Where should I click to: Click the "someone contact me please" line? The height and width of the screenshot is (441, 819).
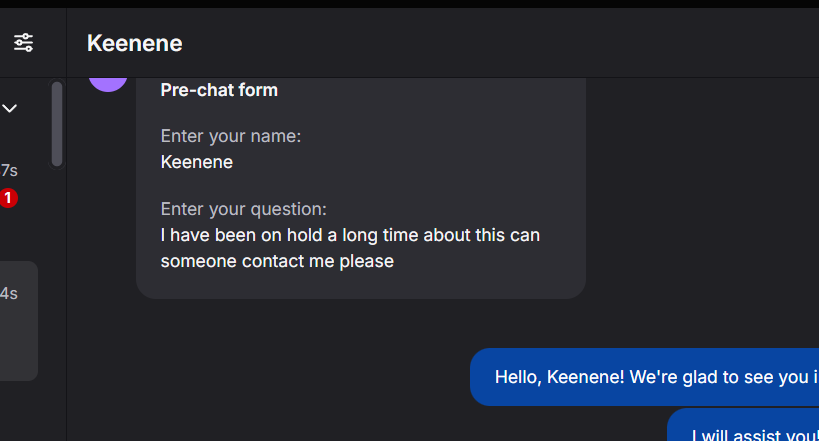(x=277, y=261)
